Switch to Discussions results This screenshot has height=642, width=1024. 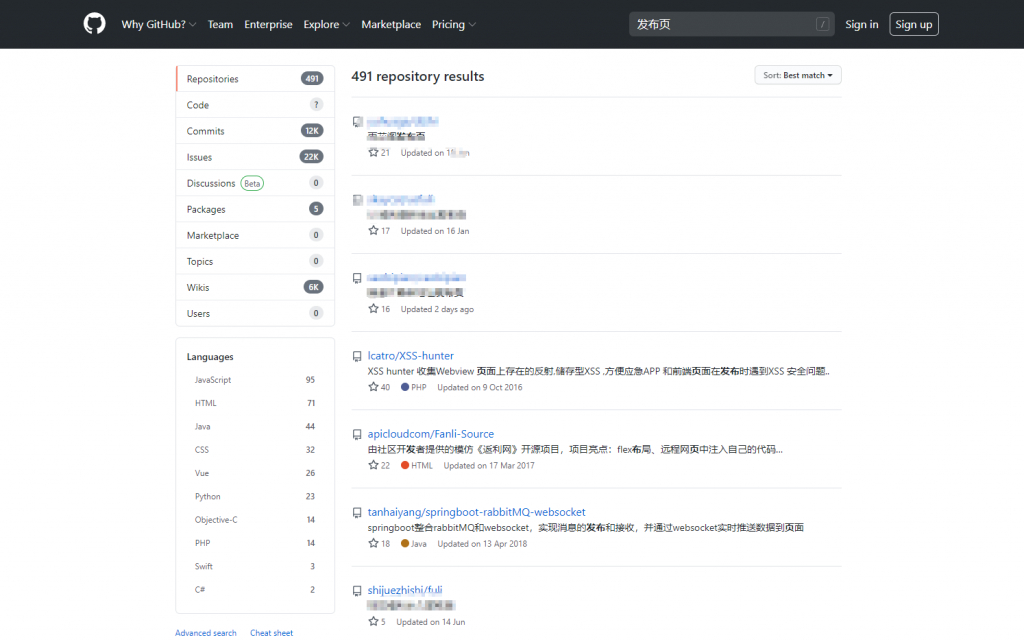[255, 183]
